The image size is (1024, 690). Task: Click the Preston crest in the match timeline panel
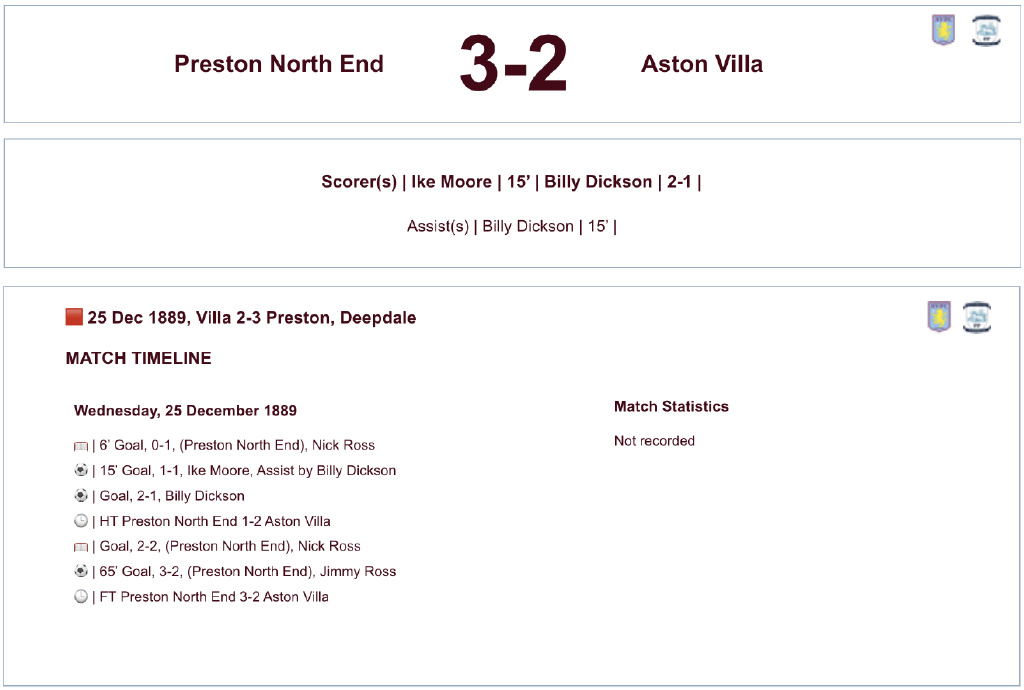[x=977, y=317]
